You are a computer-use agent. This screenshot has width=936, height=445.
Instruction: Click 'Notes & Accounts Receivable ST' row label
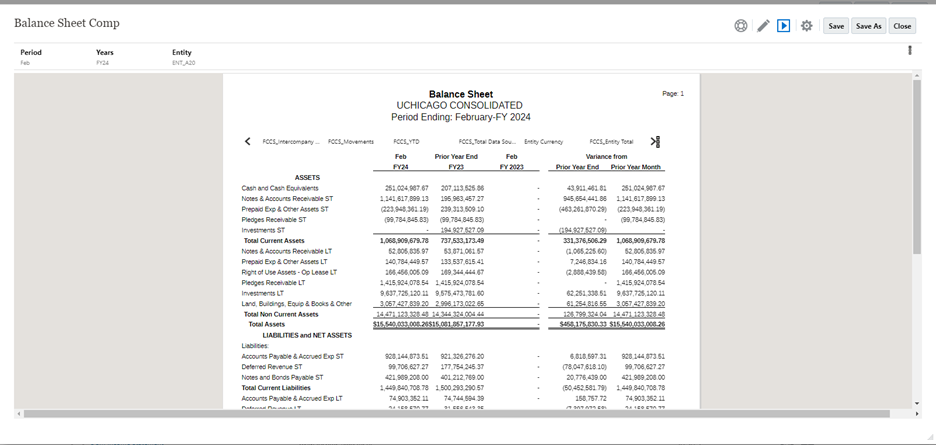click(287, 198)
